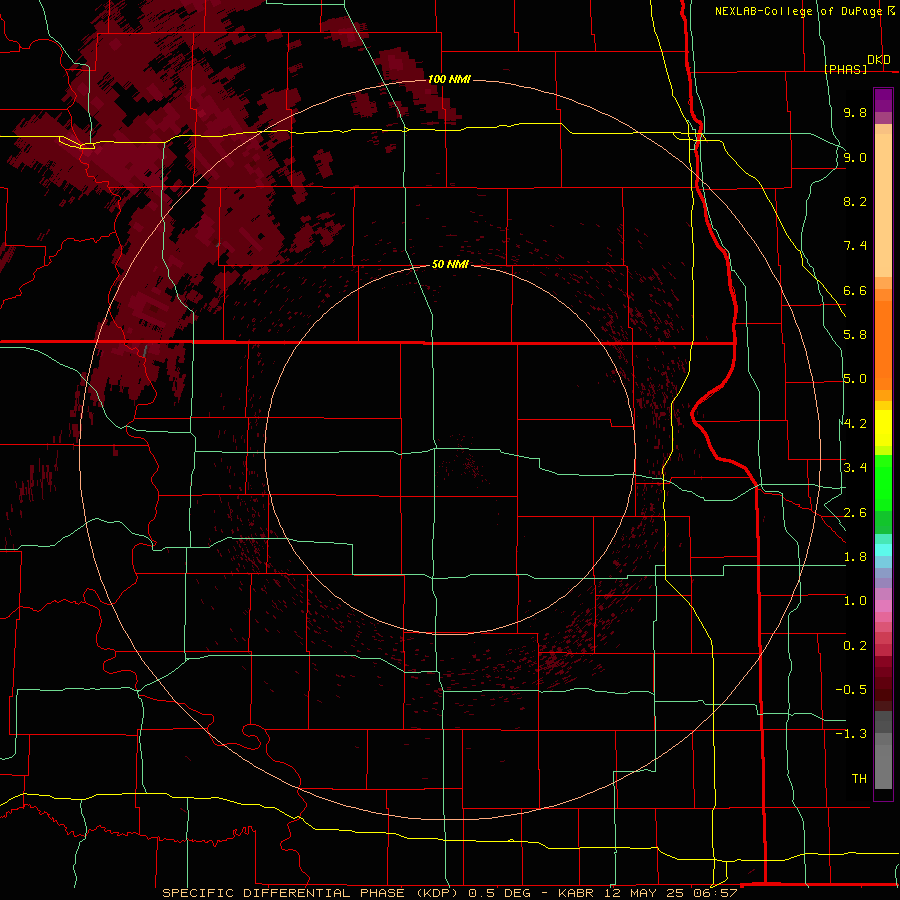Click the 2.6 value on the color scale
Image resolution: width=900 pixels, height=900 pixels.
click(855, 513)
